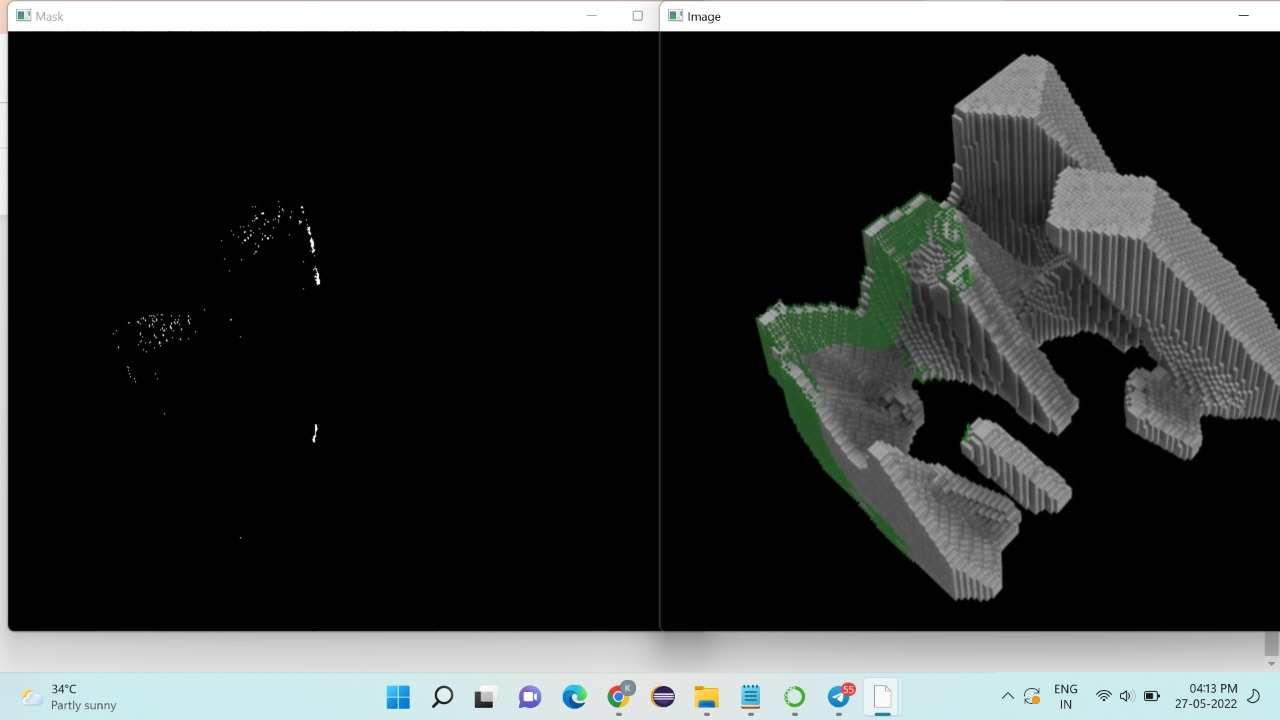Open the sync update tray icon
The width and height of the screenshot is (1280, 720).
tap(1033, 696)
